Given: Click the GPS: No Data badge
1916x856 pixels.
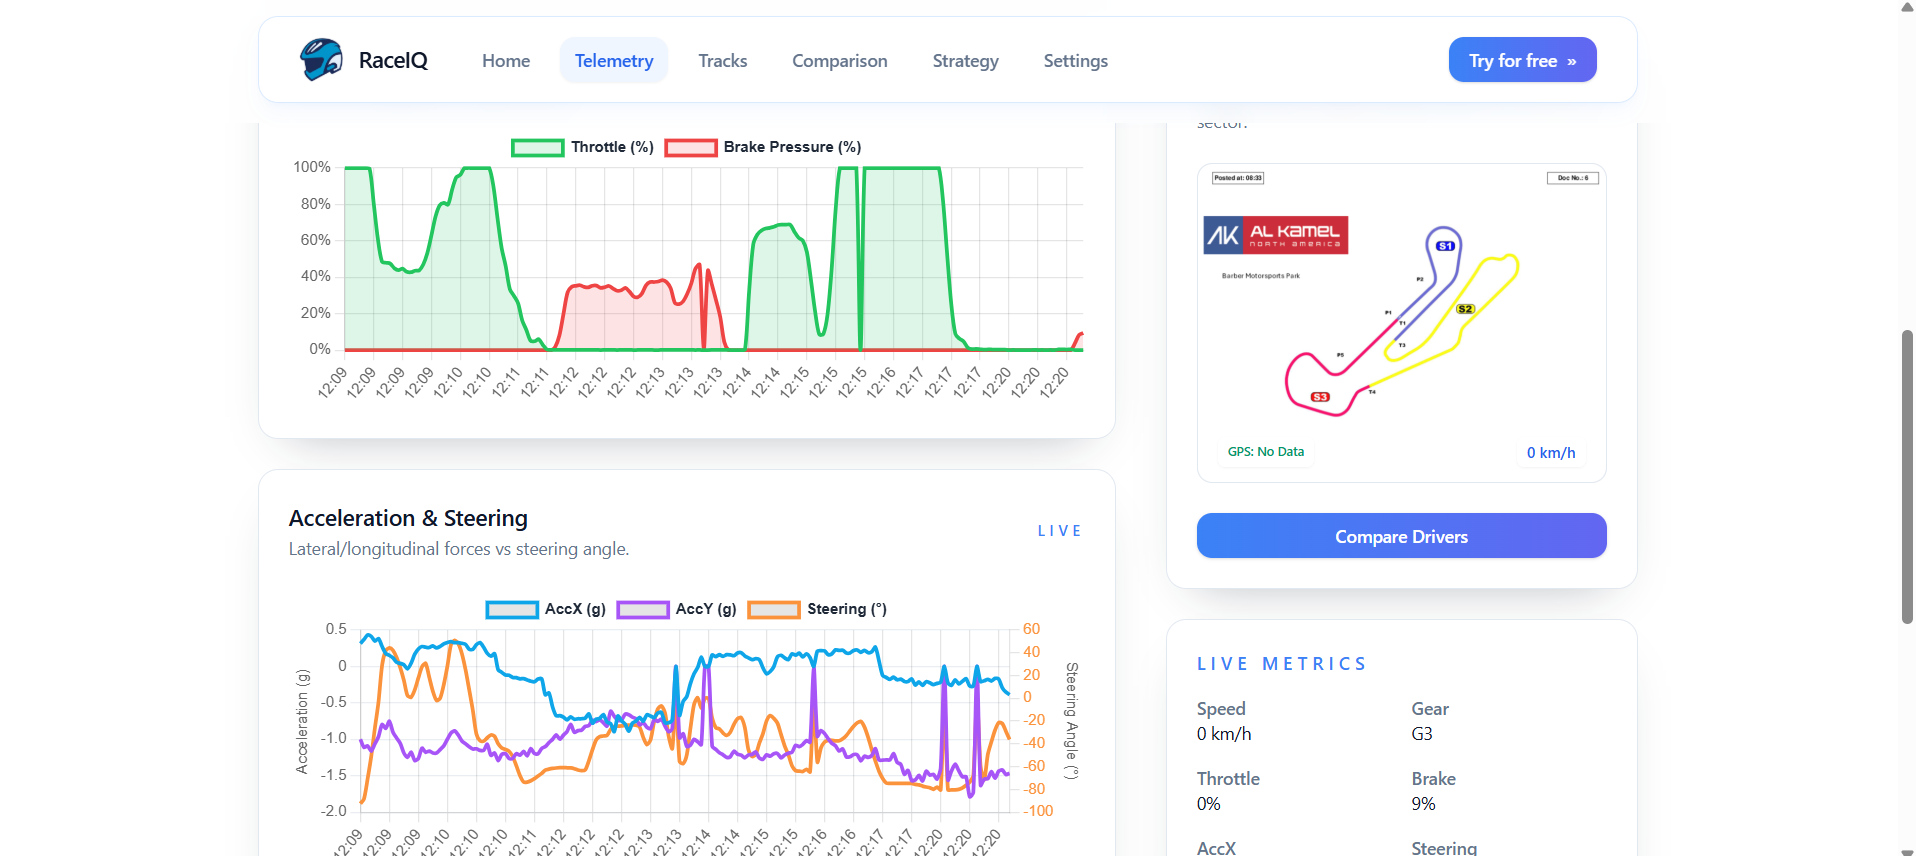Looking at the screenshot, I should 1266,452.
